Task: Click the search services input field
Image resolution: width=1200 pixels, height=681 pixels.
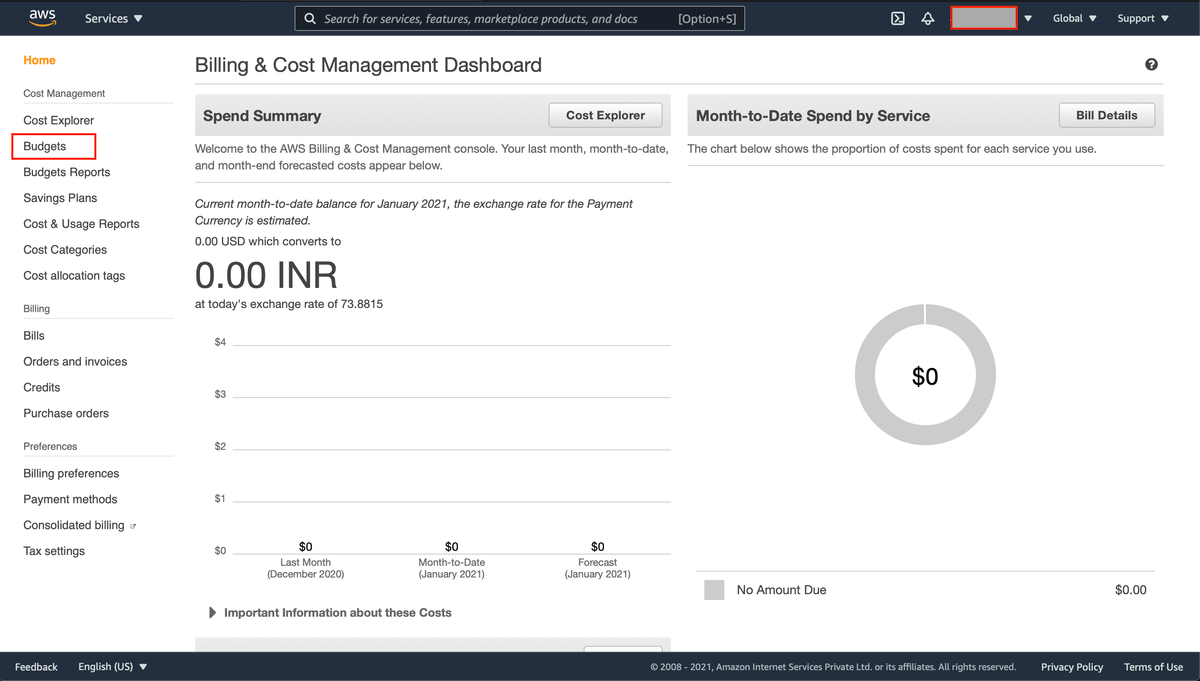Action: [520, 19]
